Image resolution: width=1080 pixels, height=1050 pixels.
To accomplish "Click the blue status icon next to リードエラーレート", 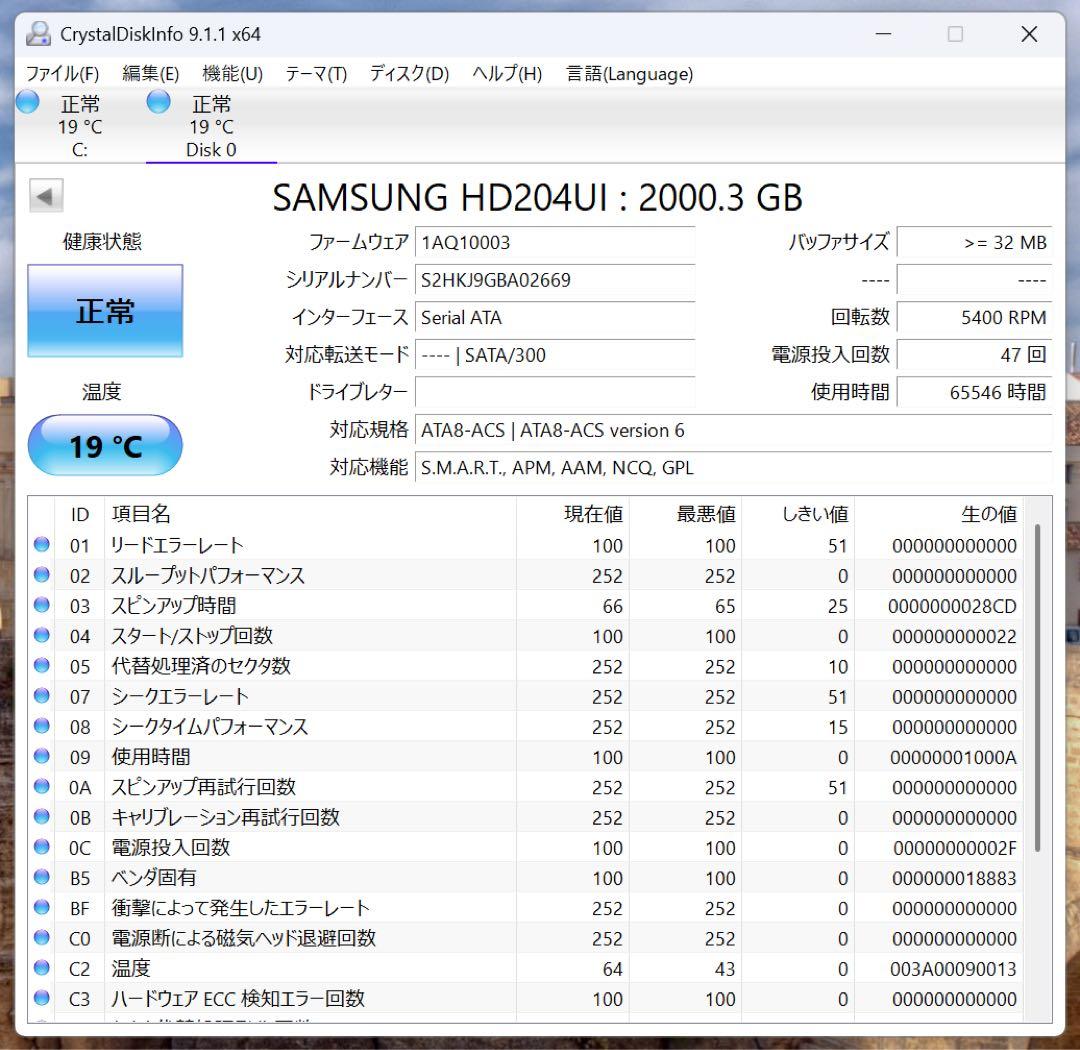I will [x=41, y=544].
